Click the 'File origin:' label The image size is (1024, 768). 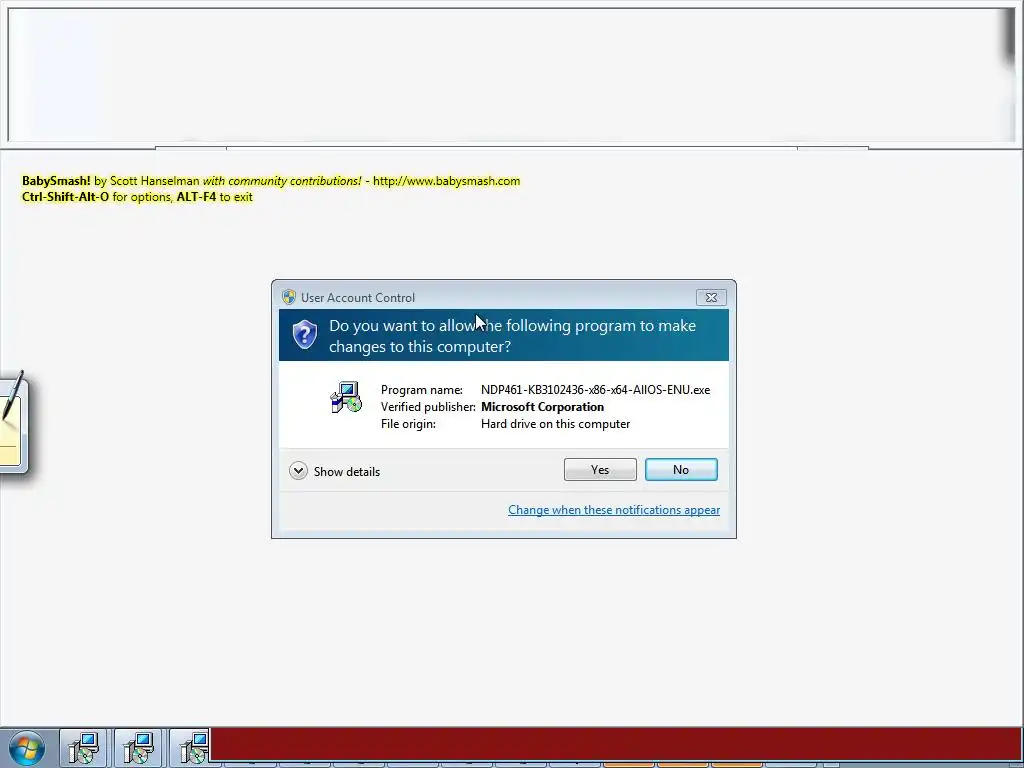click(408, 424)
